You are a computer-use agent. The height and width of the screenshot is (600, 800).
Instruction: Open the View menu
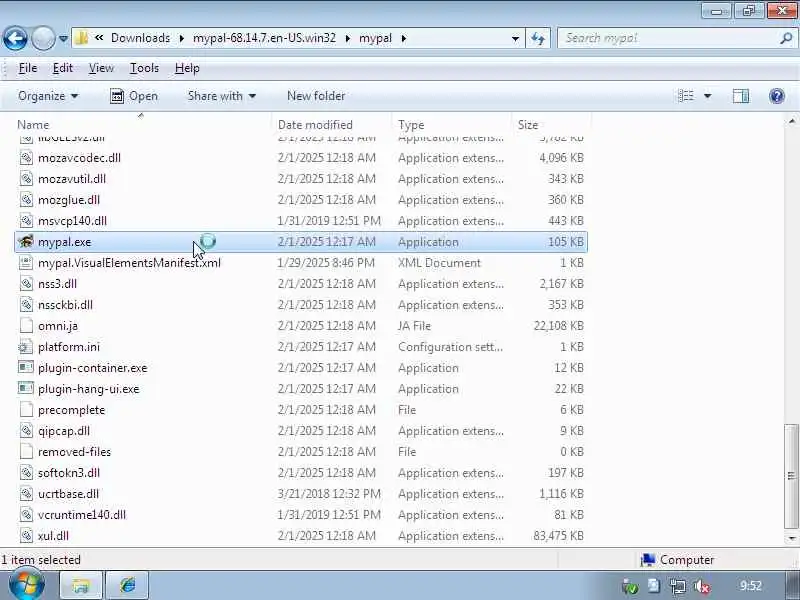point(101,68)
